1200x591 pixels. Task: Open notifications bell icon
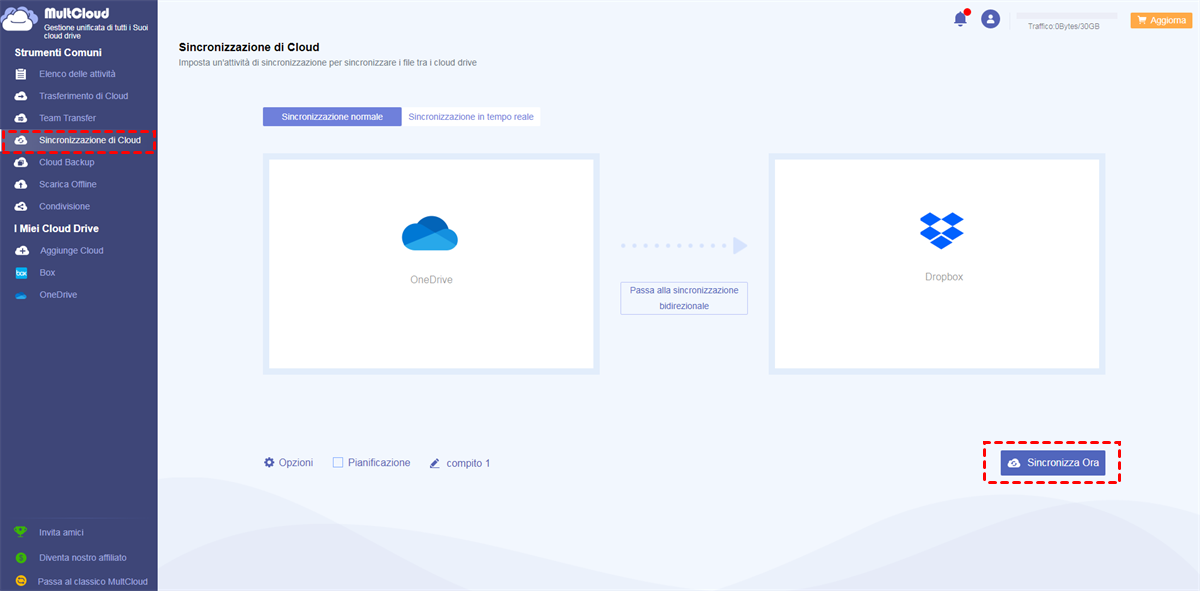[x=961, y=19]
